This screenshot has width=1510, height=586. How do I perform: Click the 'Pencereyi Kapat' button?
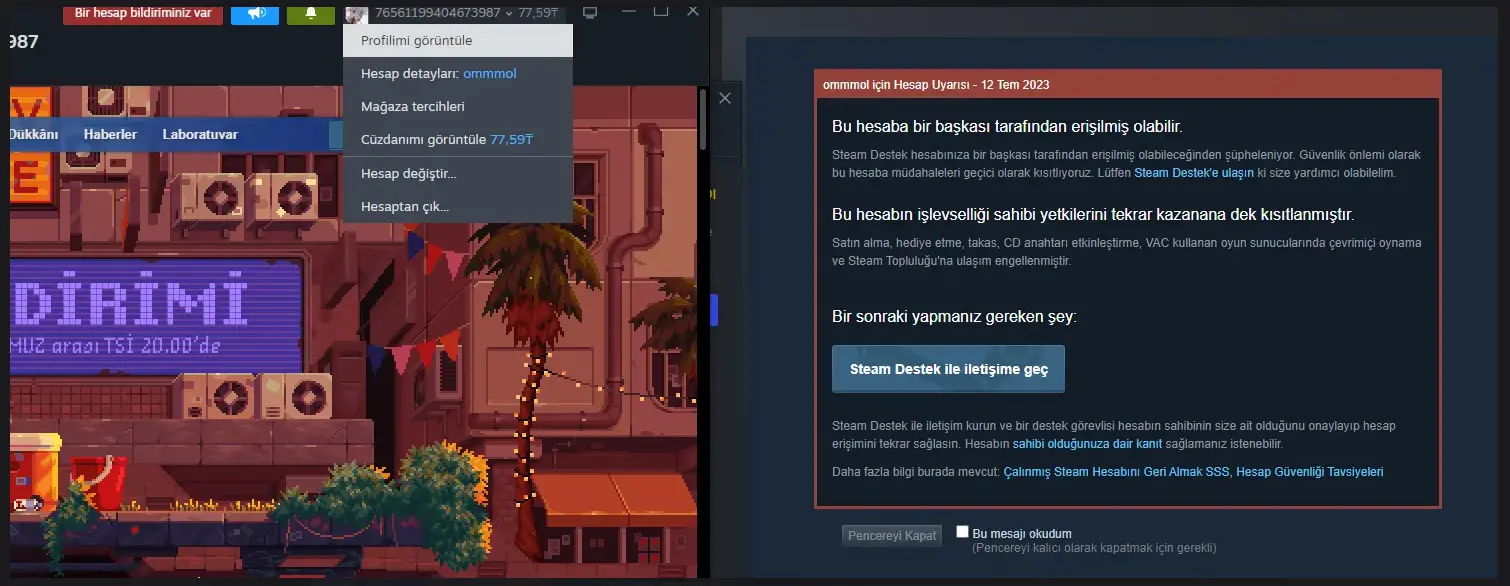point(892,535)
